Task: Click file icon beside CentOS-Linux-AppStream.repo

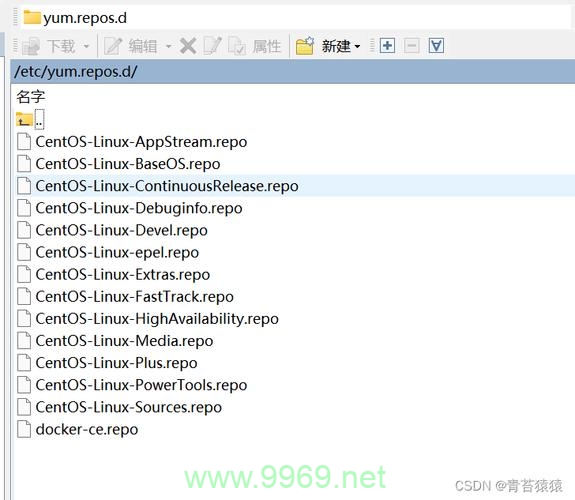Action: pyautogui.click(x=24, y=142)
